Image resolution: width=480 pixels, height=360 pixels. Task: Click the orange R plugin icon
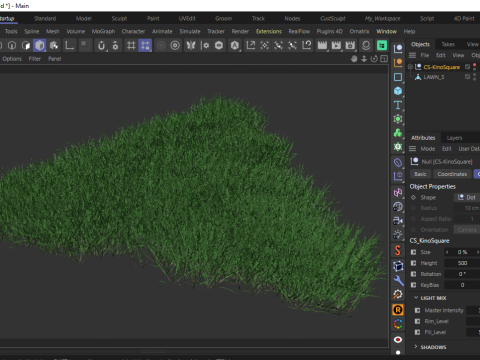[398, 310]
